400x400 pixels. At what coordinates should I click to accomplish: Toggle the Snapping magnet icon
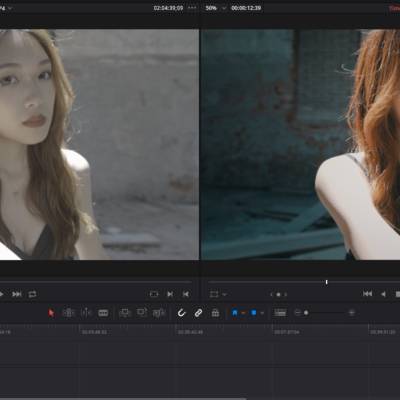click(181, 313)
